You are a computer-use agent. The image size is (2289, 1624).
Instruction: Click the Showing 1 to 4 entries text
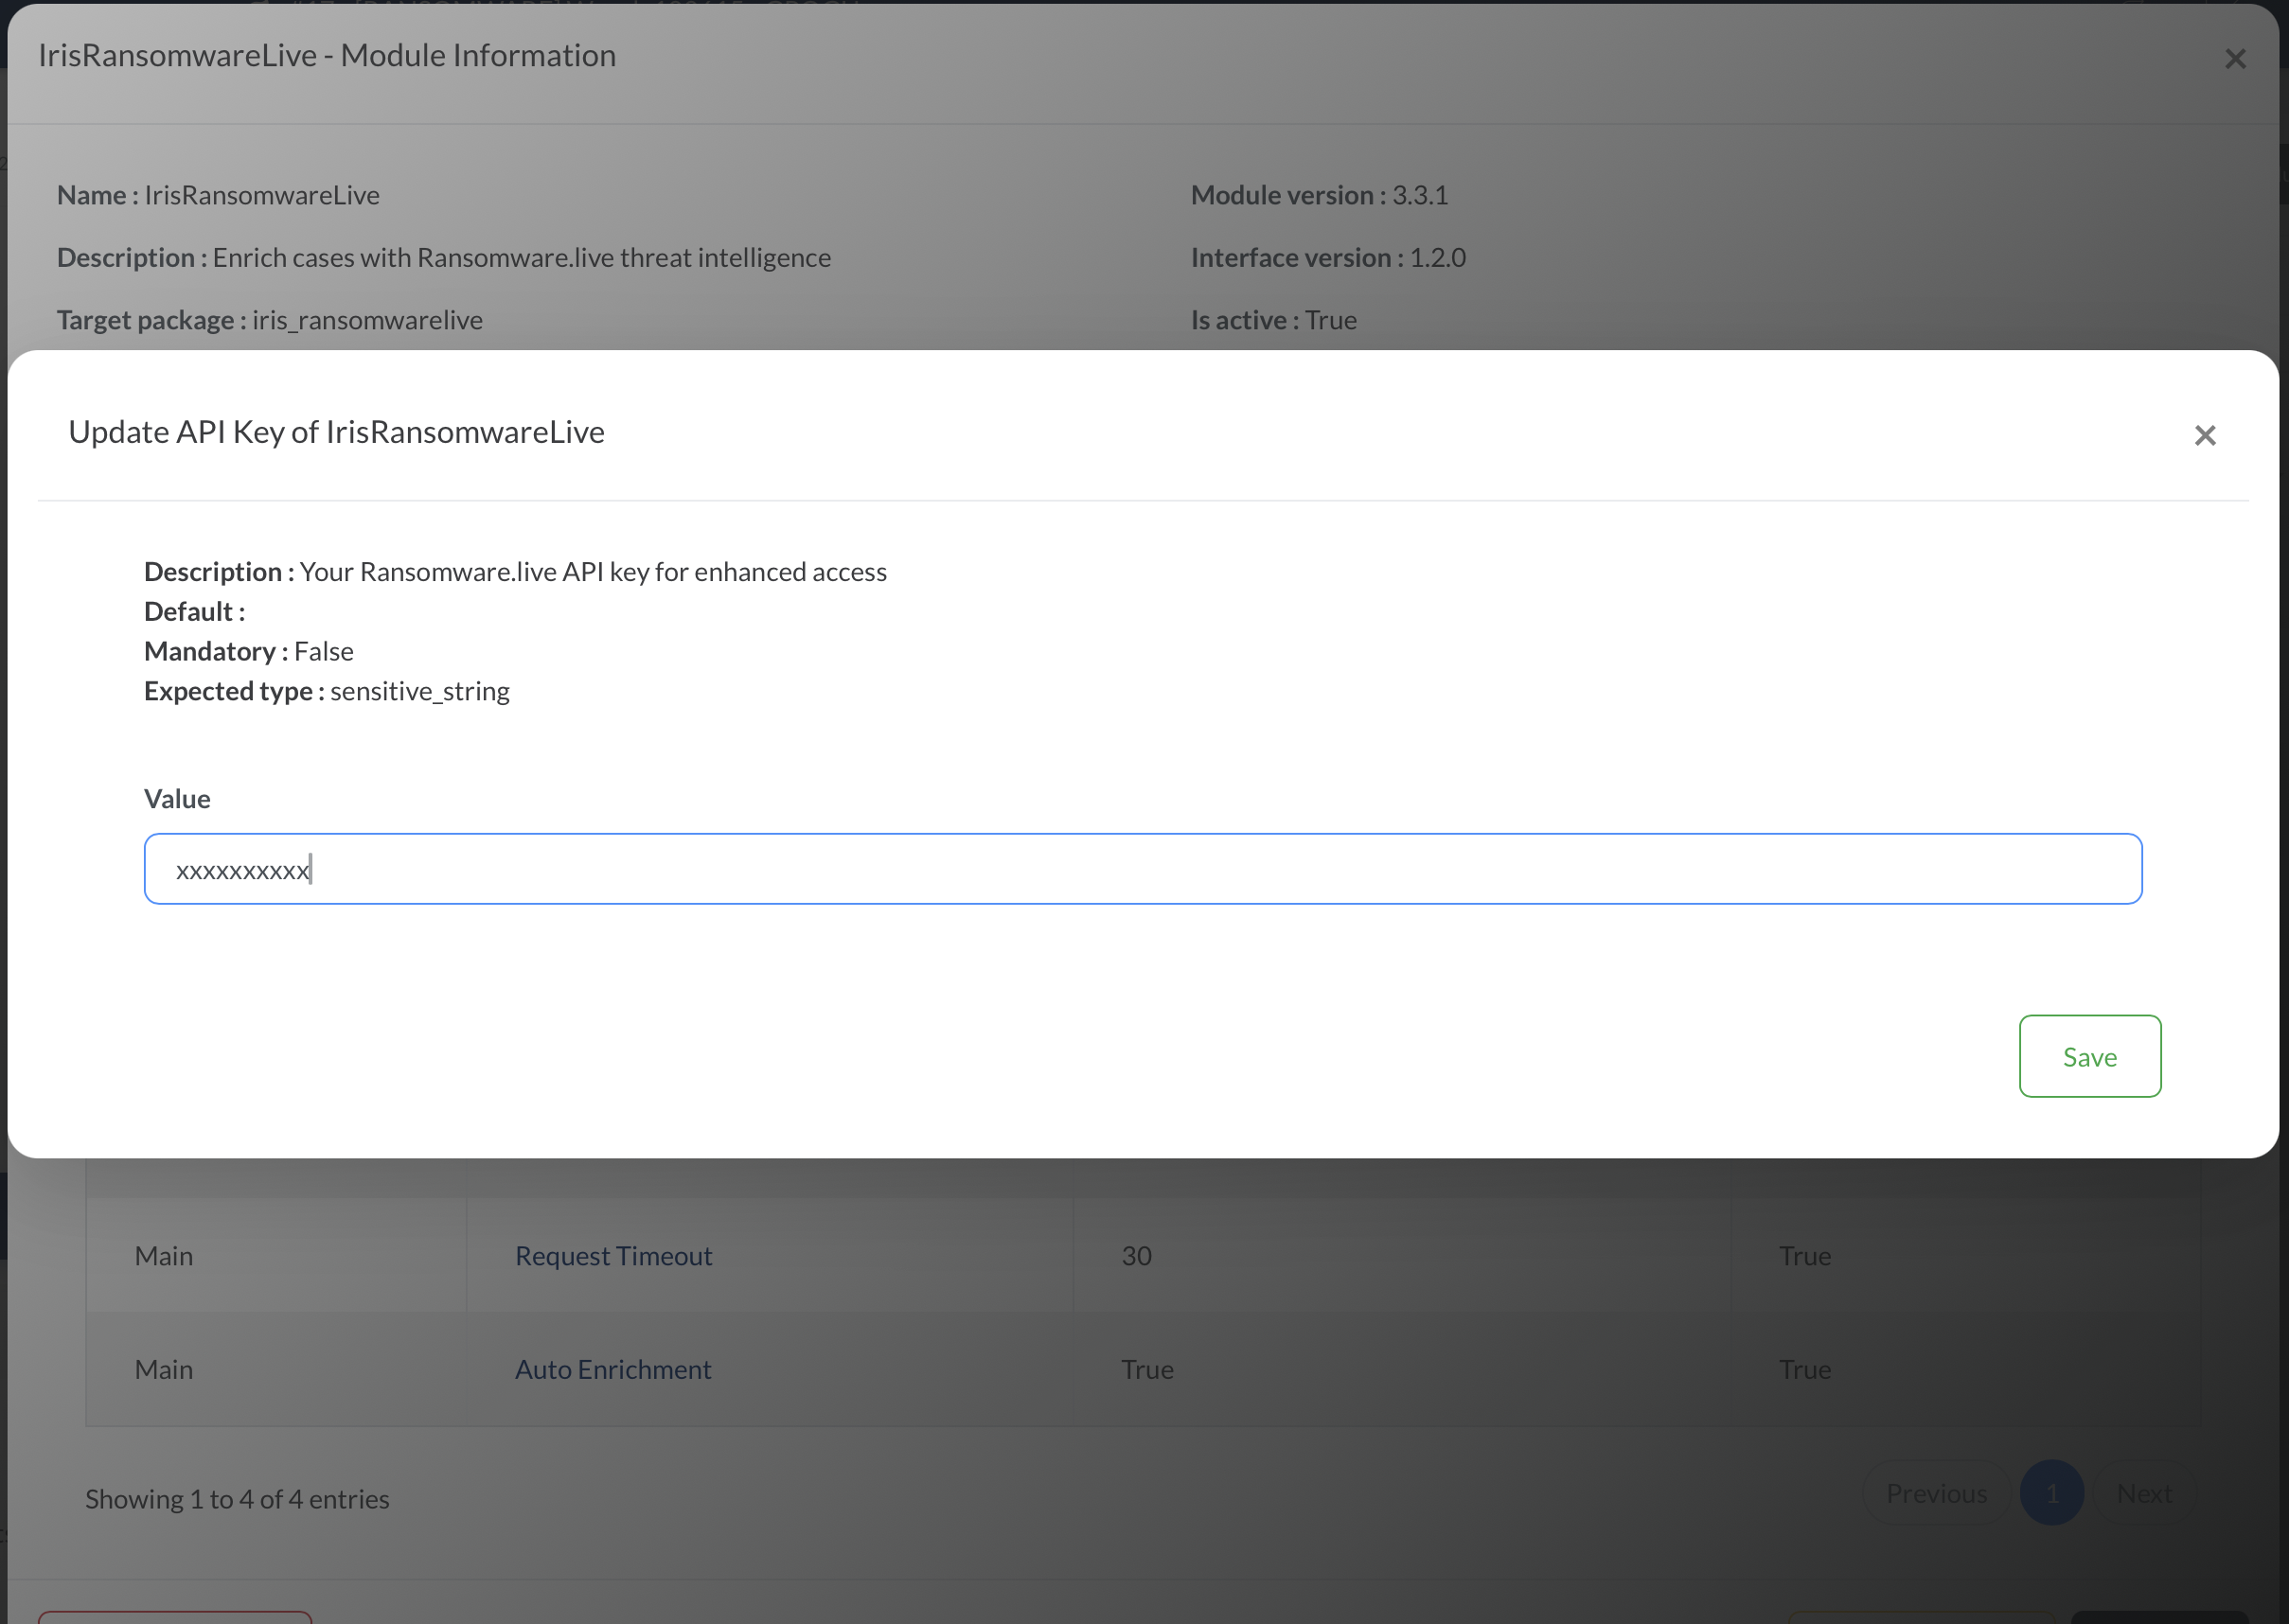point(237,1498)
